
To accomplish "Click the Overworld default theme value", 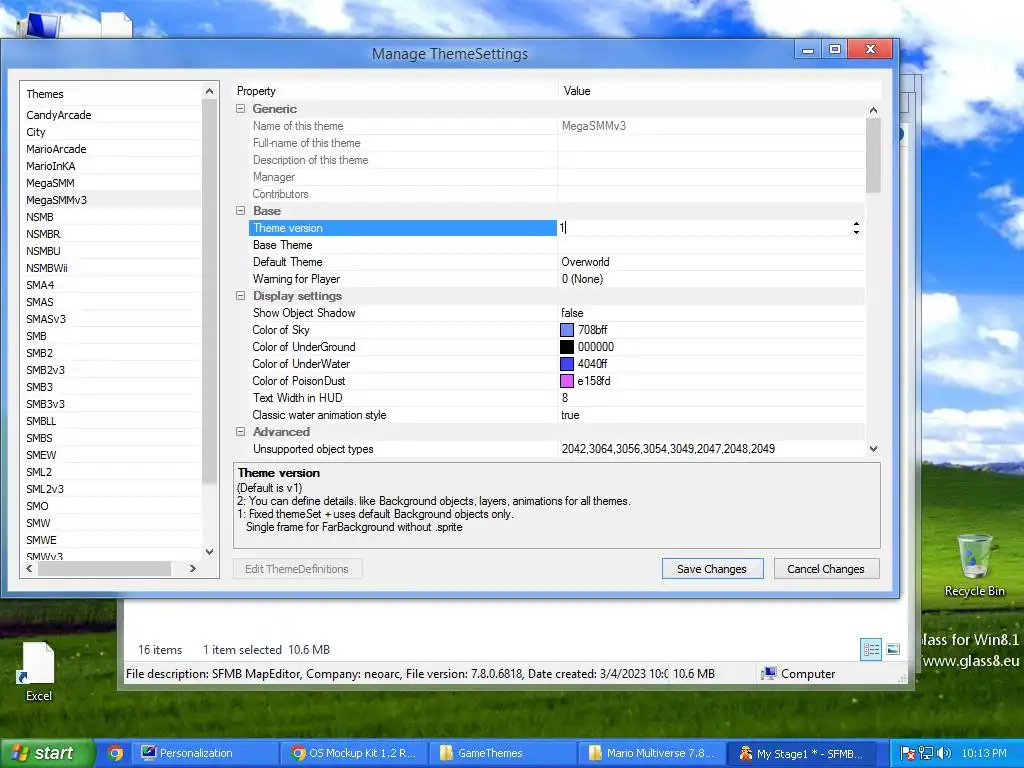I will coord(585,262).
